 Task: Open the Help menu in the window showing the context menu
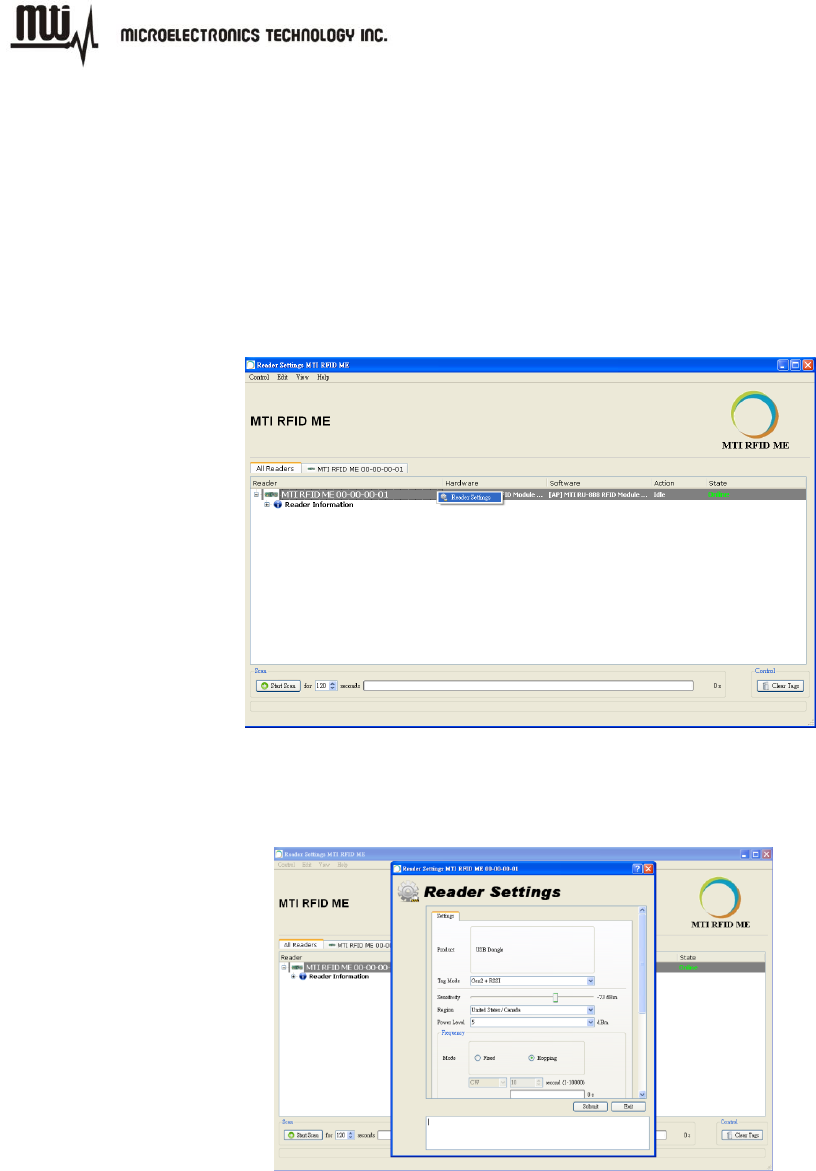(323, 377)
